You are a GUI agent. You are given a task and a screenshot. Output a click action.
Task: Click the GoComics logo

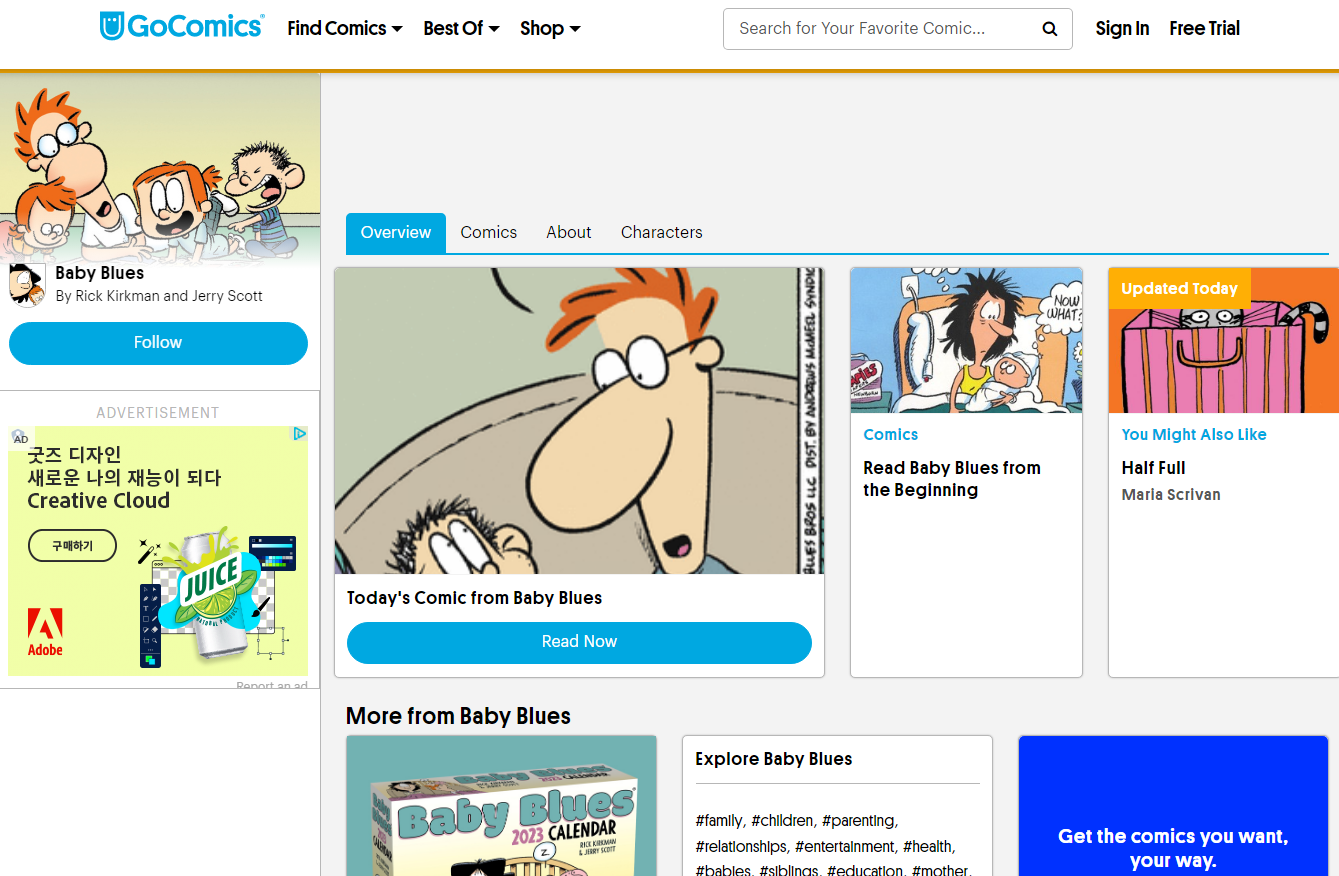(x=182, y=27)
